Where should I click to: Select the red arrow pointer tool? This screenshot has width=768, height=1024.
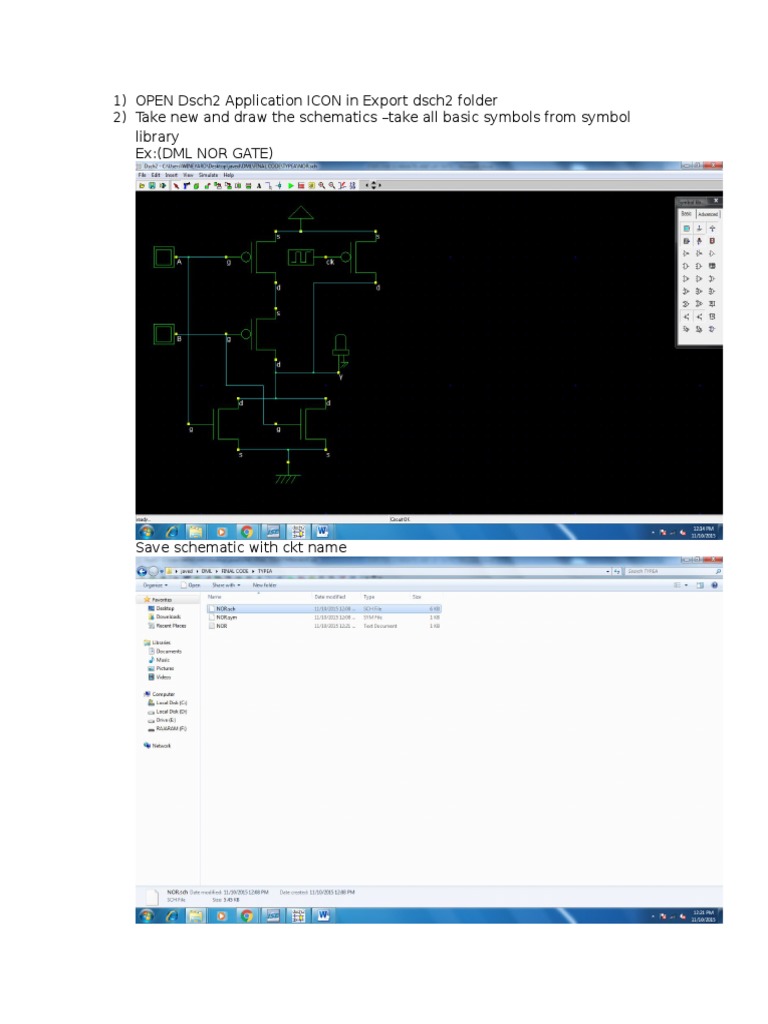coord(175,185)
